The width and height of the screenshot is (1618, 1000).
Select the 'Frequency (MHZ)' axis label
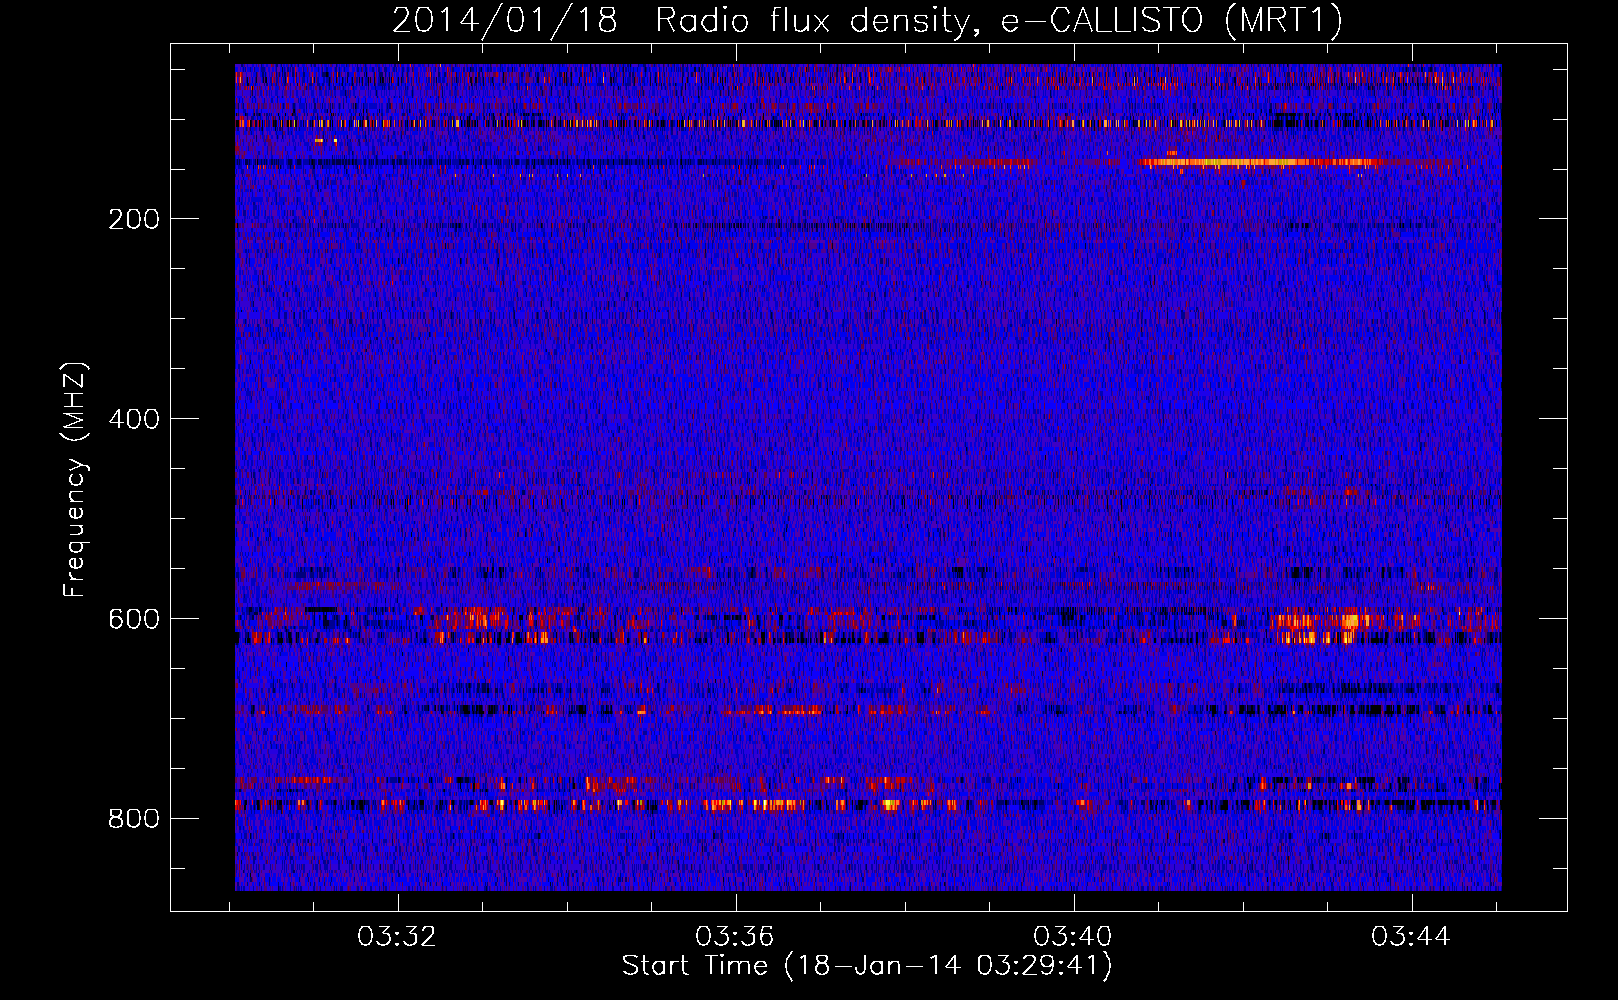click(x=75, y=480)
